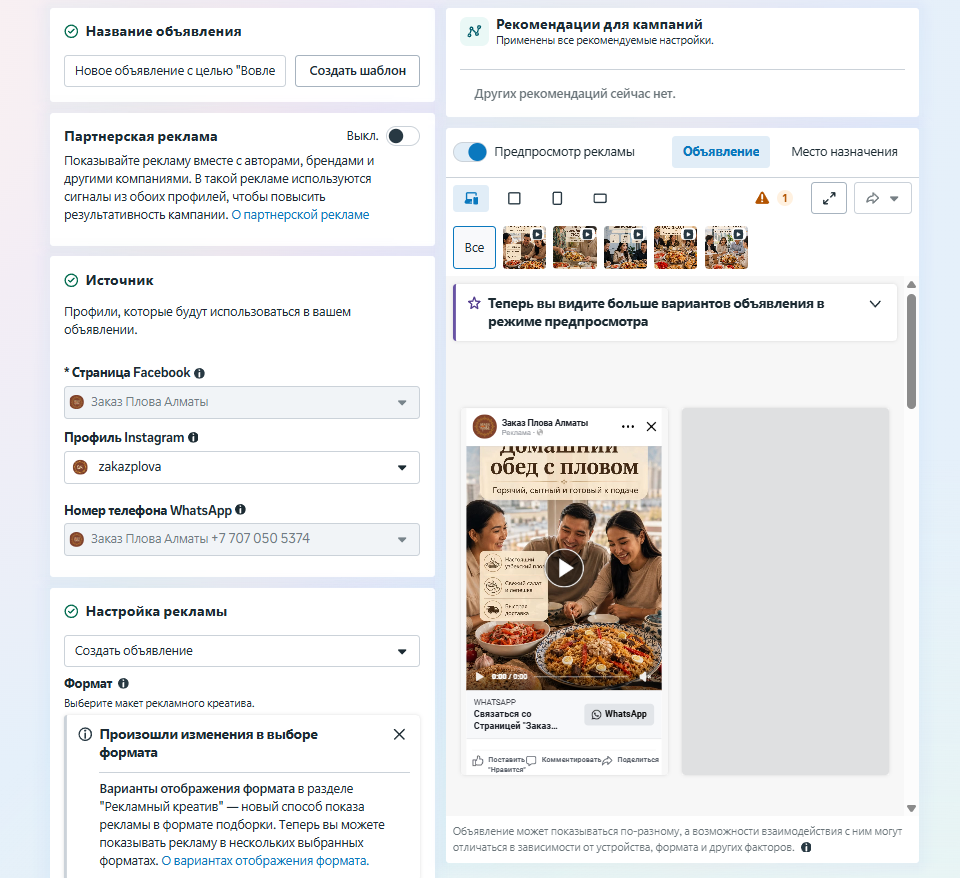Screen dimensions: 960x878
Task: Click small play control in video bar
Action: (479, 677)
